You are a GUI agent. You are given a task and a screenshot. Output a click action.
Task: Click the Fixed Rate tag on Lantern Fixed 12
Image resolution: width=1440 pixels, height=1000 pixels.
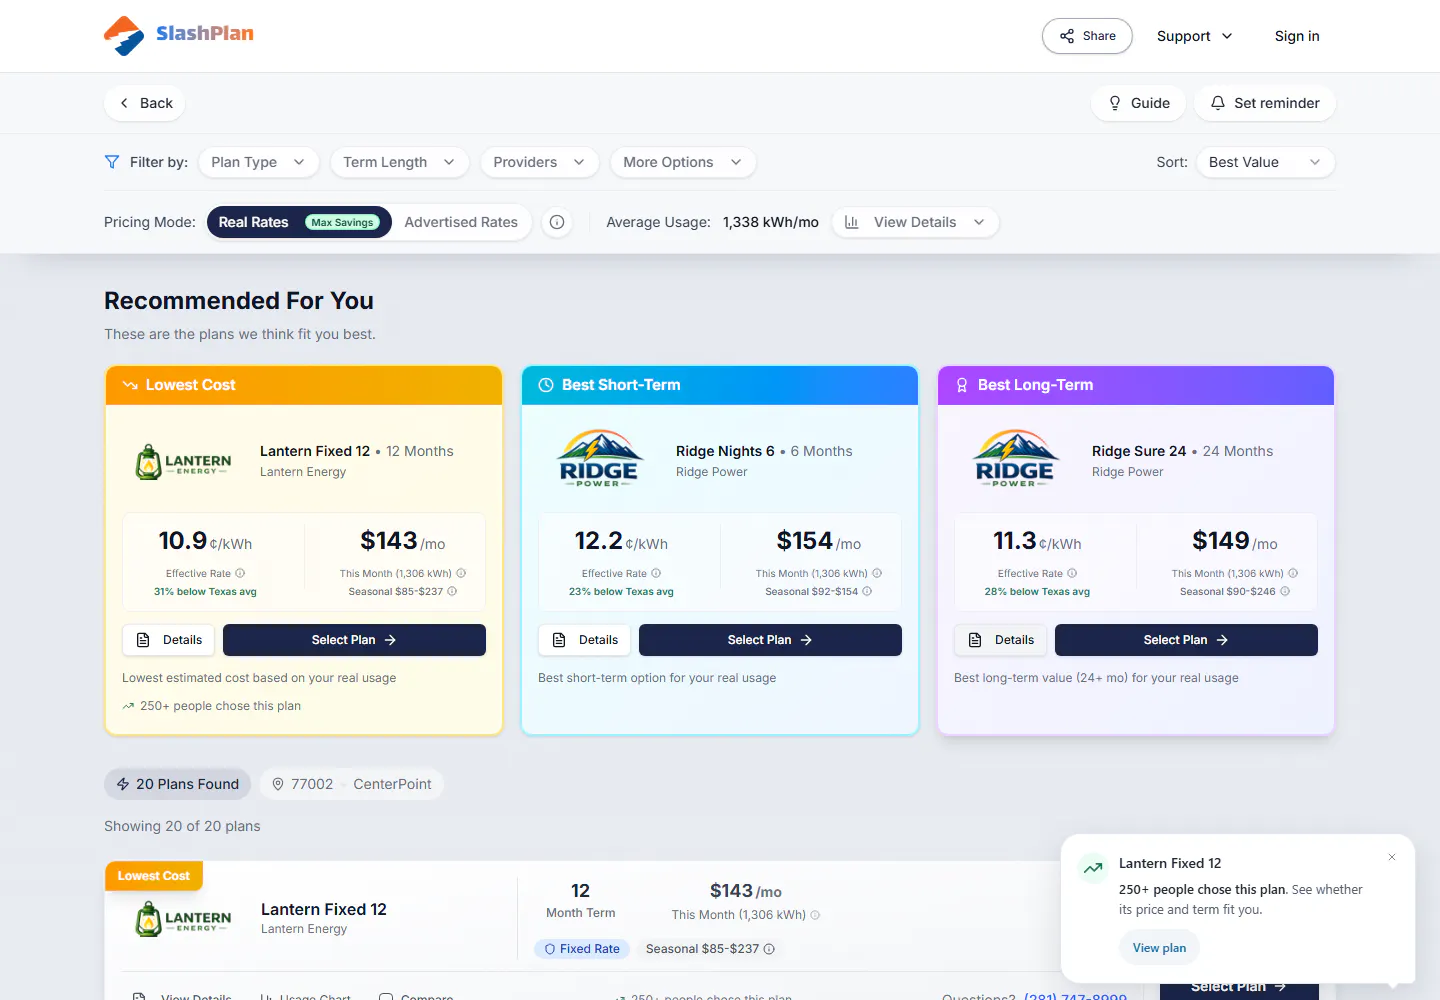click(582, 949)
